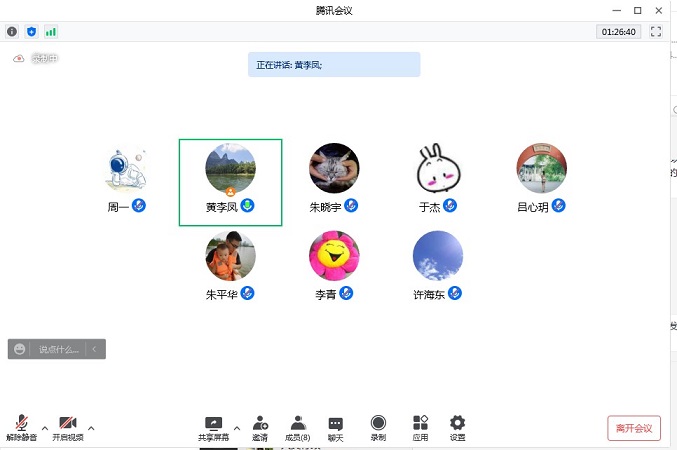Type in the 说点什么 input field

[x=58, y=349]
